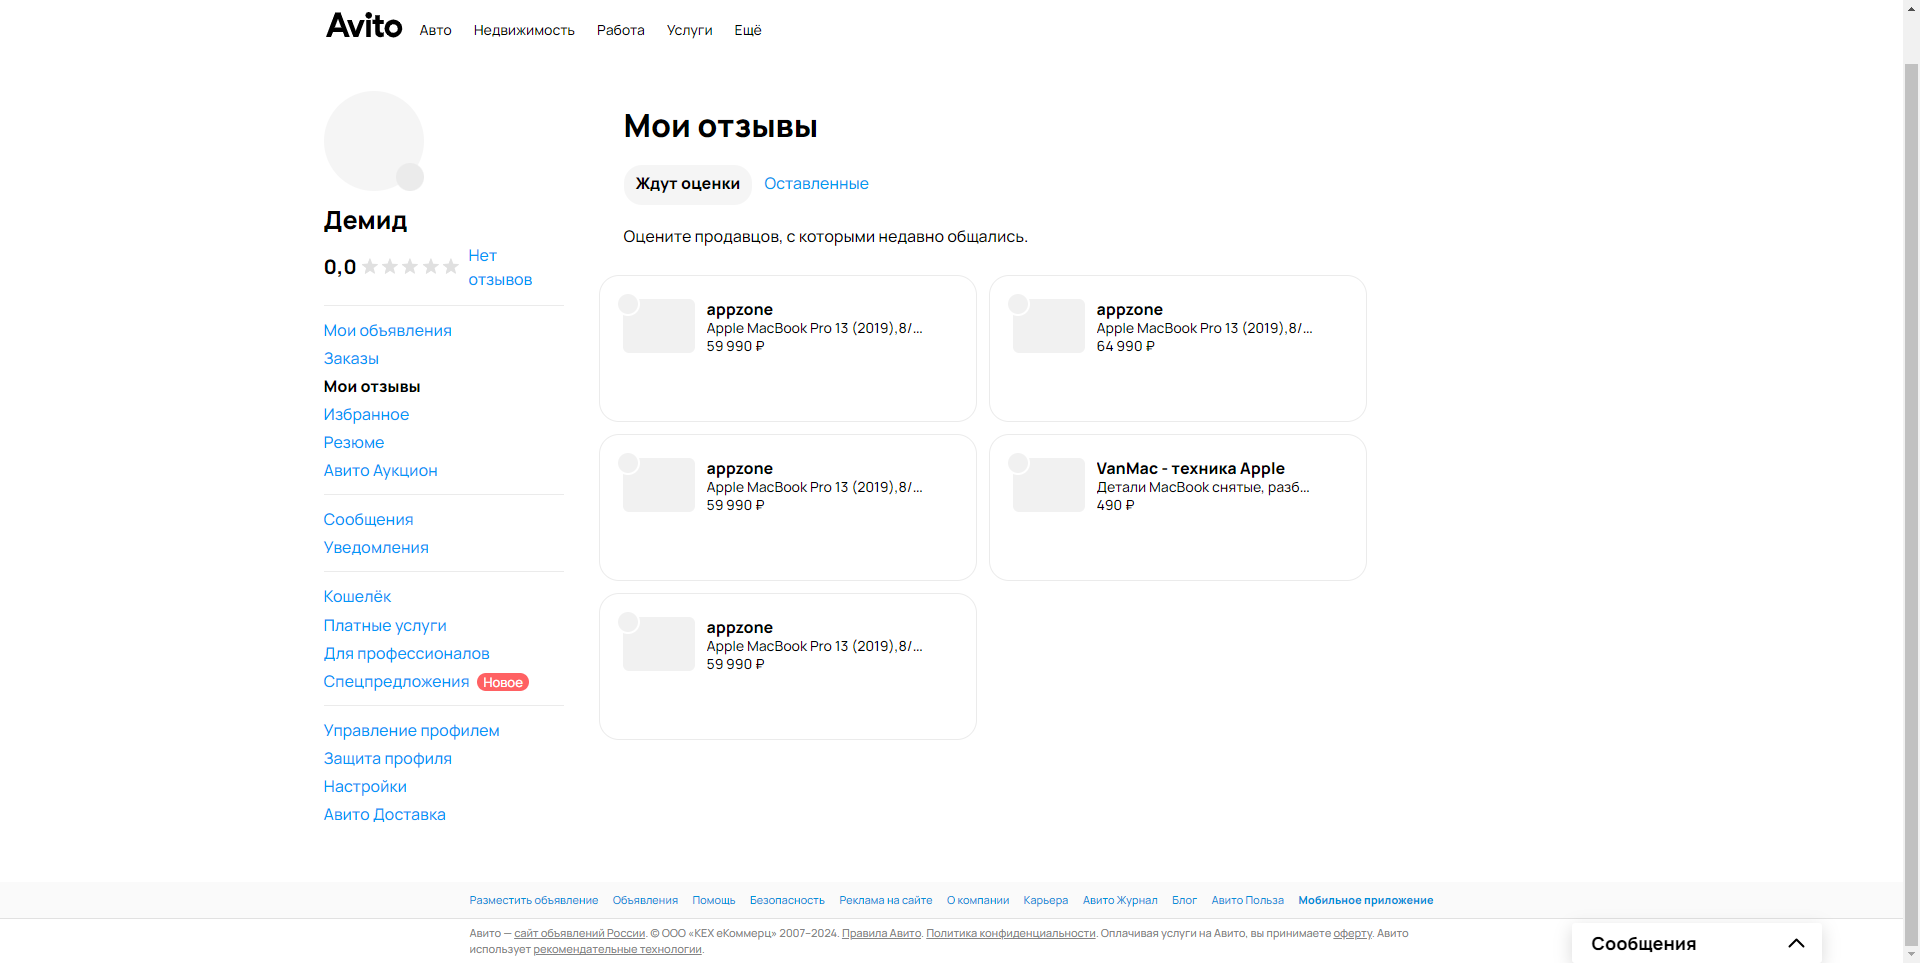Click VanMac - техника Apple seller name

[1190, 469]
